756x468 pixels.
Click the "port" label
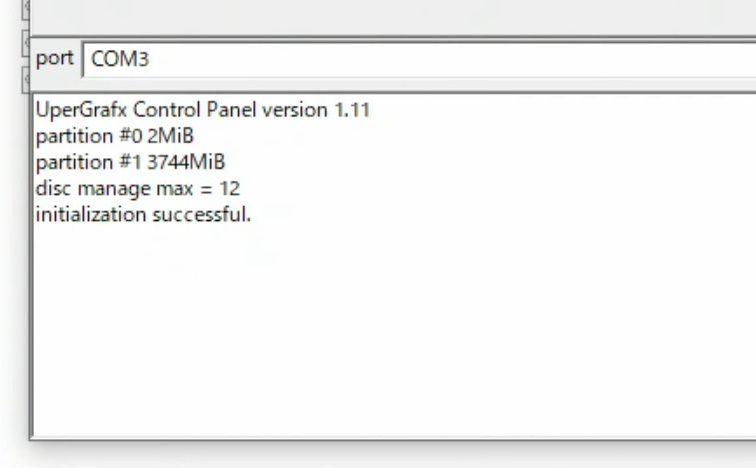pos(54,58)
